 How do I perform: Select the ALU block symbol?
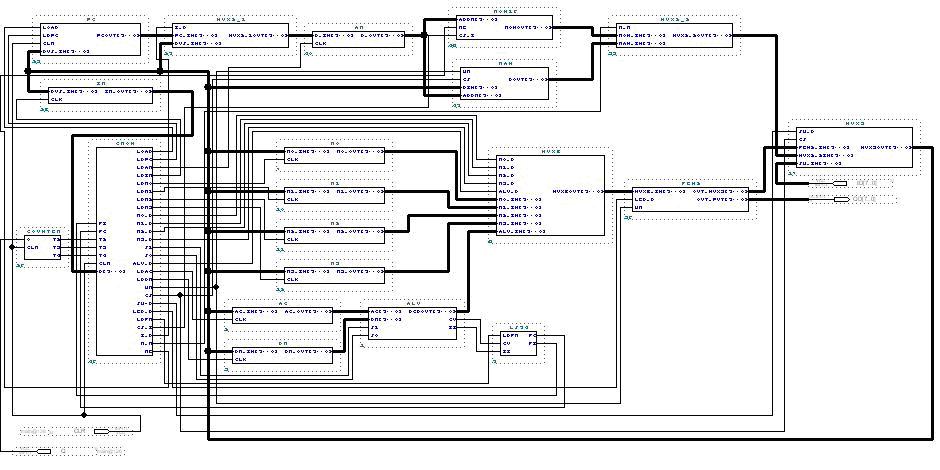click(412, 324)
